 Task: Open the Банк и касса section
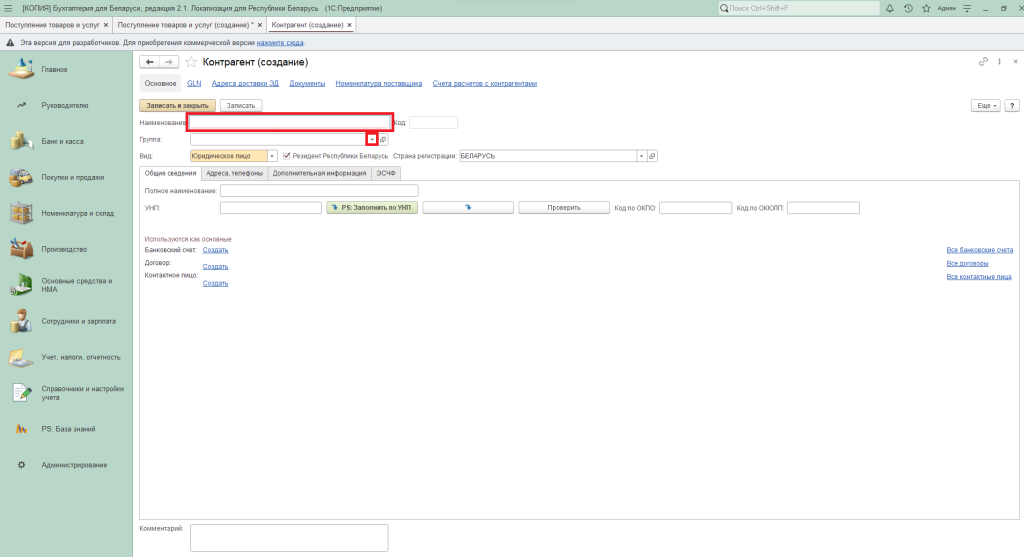[62, 142]
